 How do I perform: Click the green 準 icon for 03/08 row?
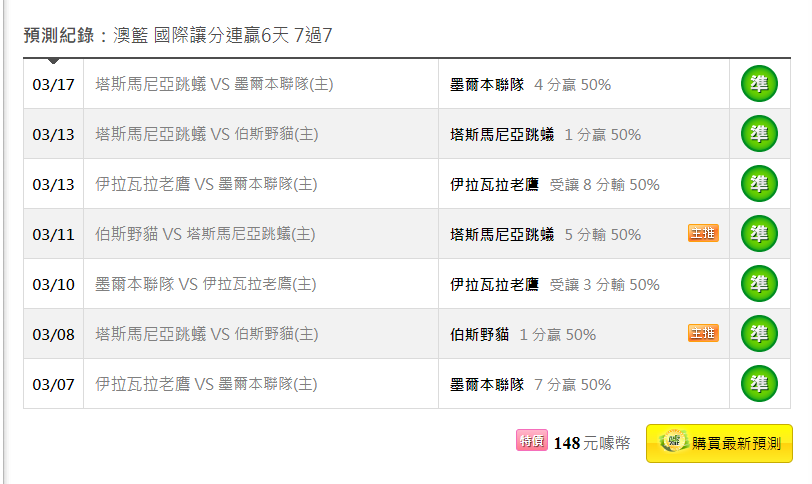click(759, 334)
